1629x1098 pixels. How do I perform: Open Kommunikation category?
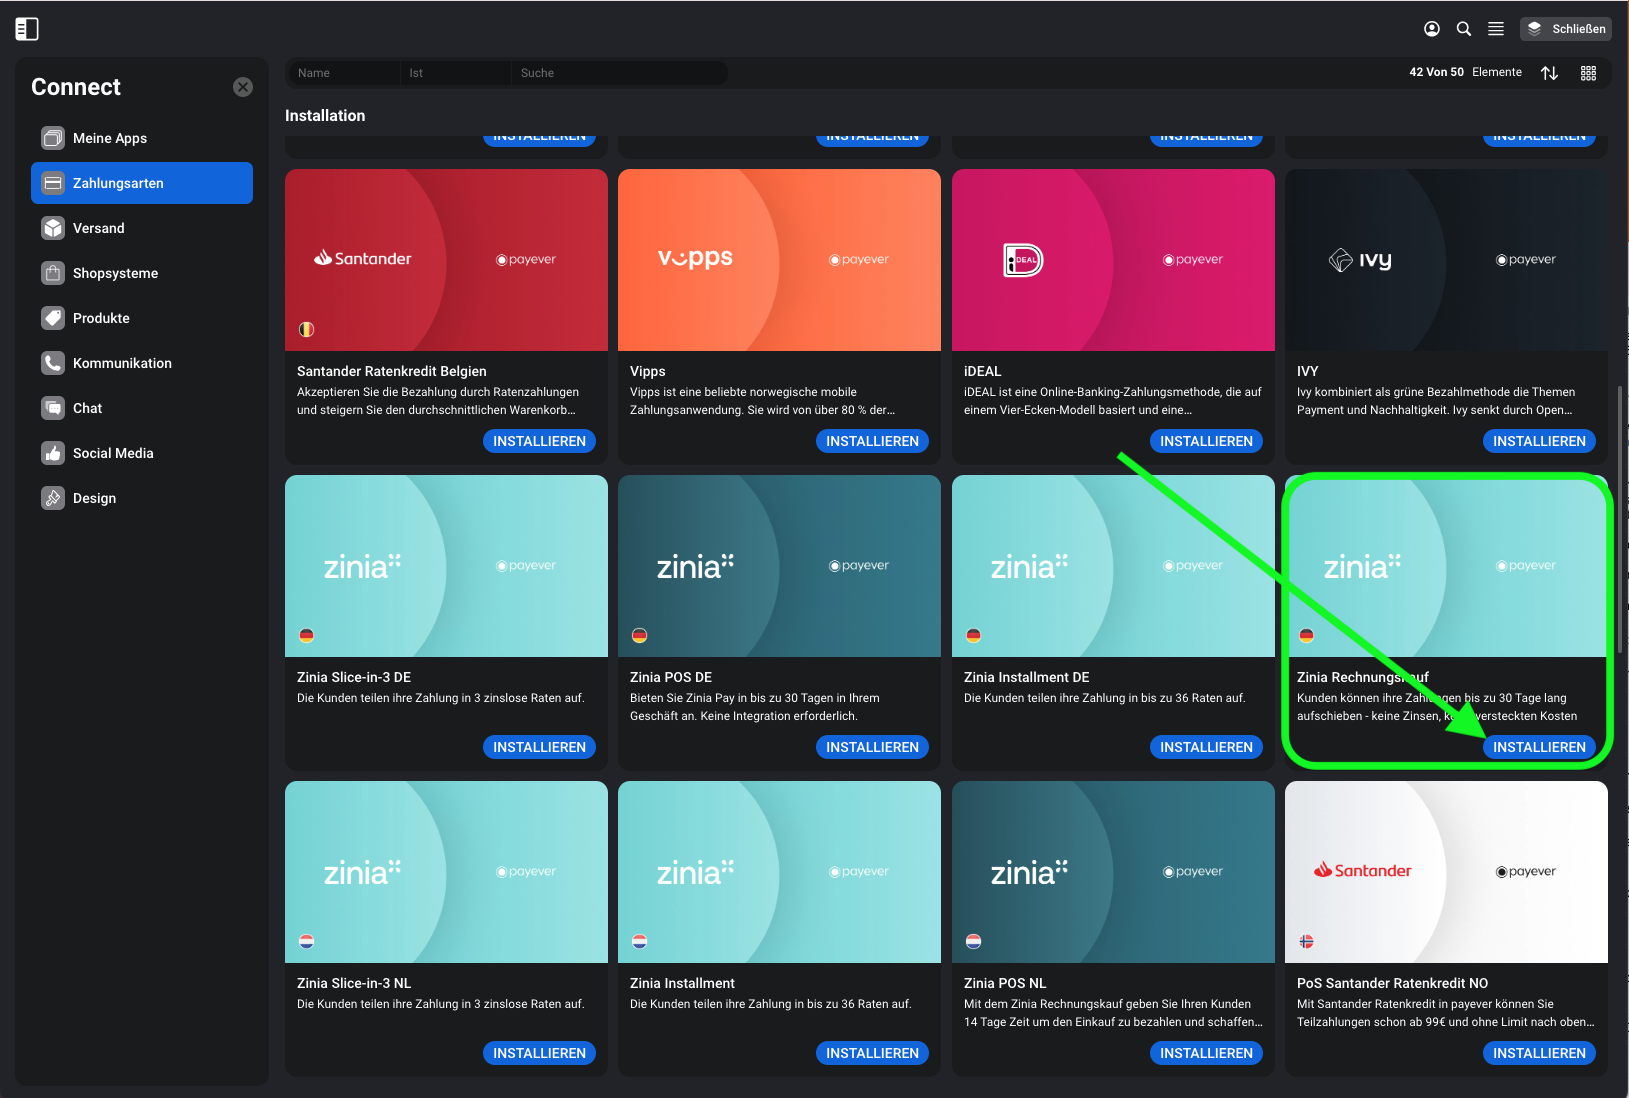142,363
